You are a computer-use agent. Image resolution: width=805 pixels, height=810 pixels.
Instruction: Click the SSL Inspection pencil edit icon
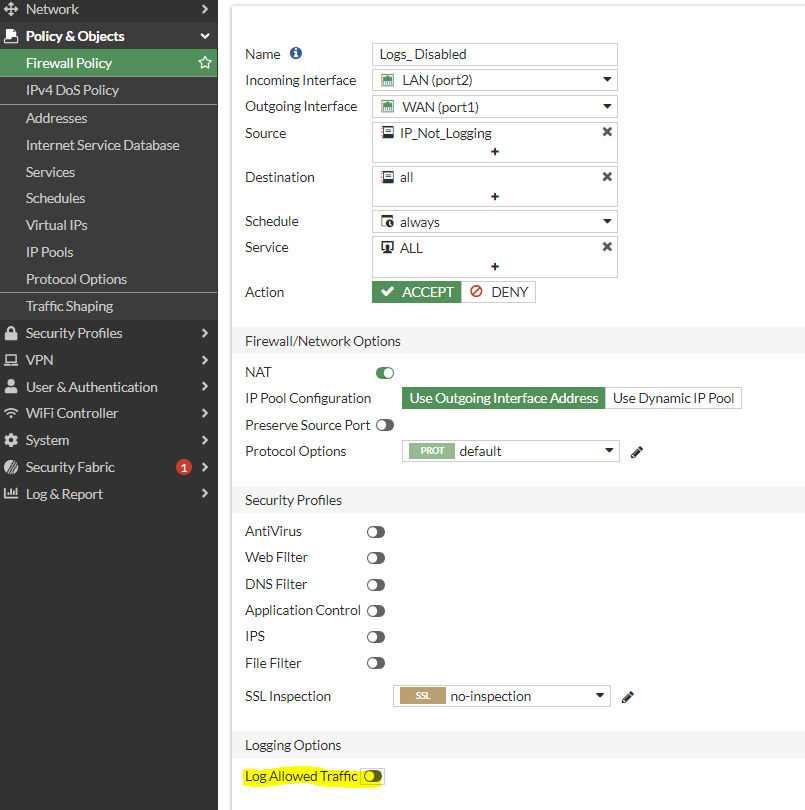628,697
